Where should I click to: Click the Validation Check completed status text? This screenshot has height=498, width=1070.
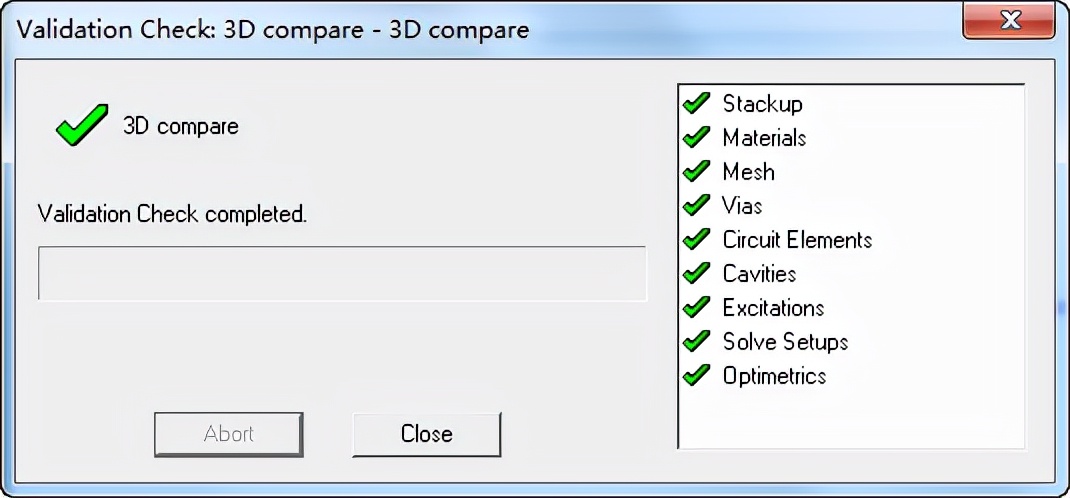172,214
